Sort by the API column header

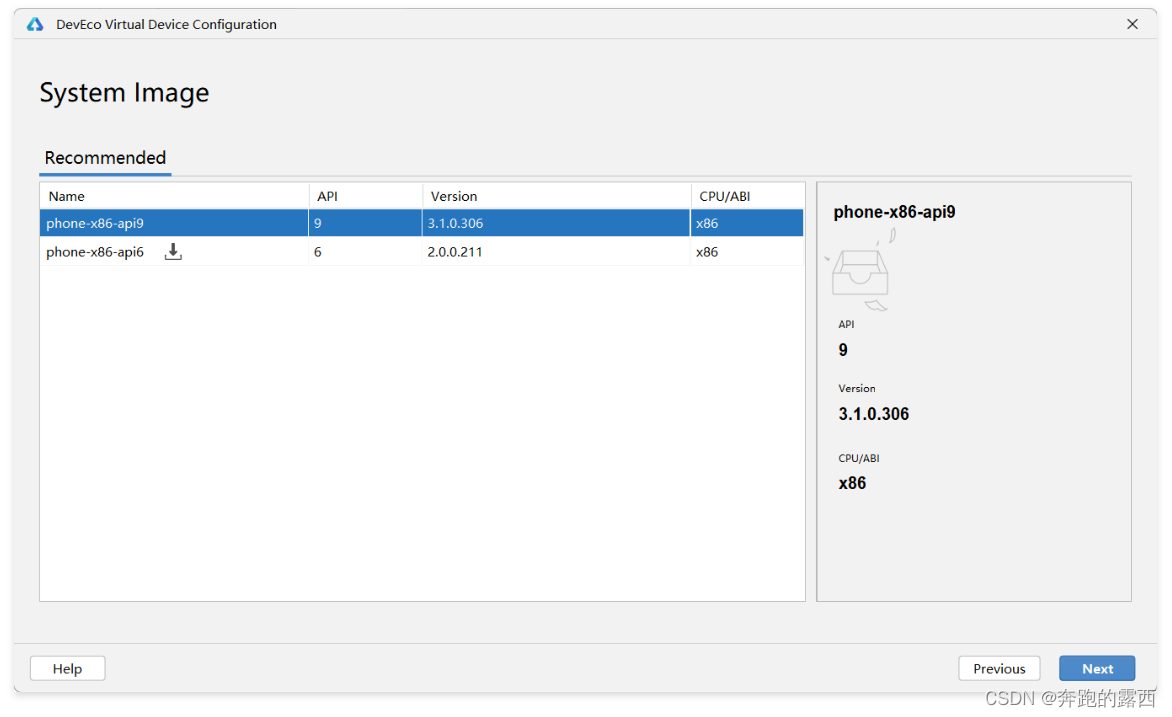366,196
